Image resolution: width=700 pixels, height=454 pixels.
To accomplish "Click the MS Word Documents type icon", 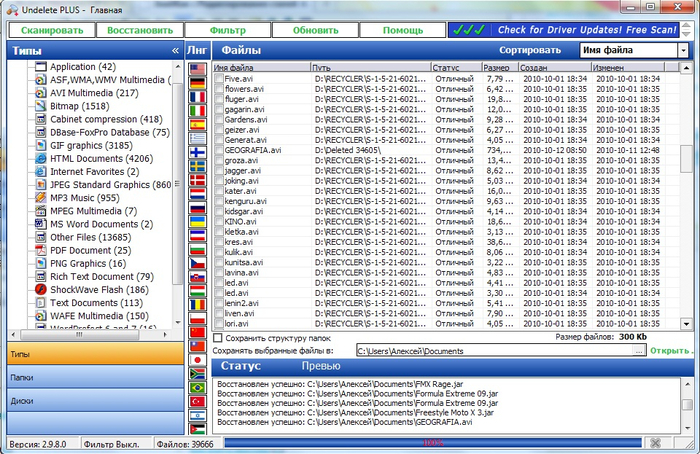I will point(41,224).
